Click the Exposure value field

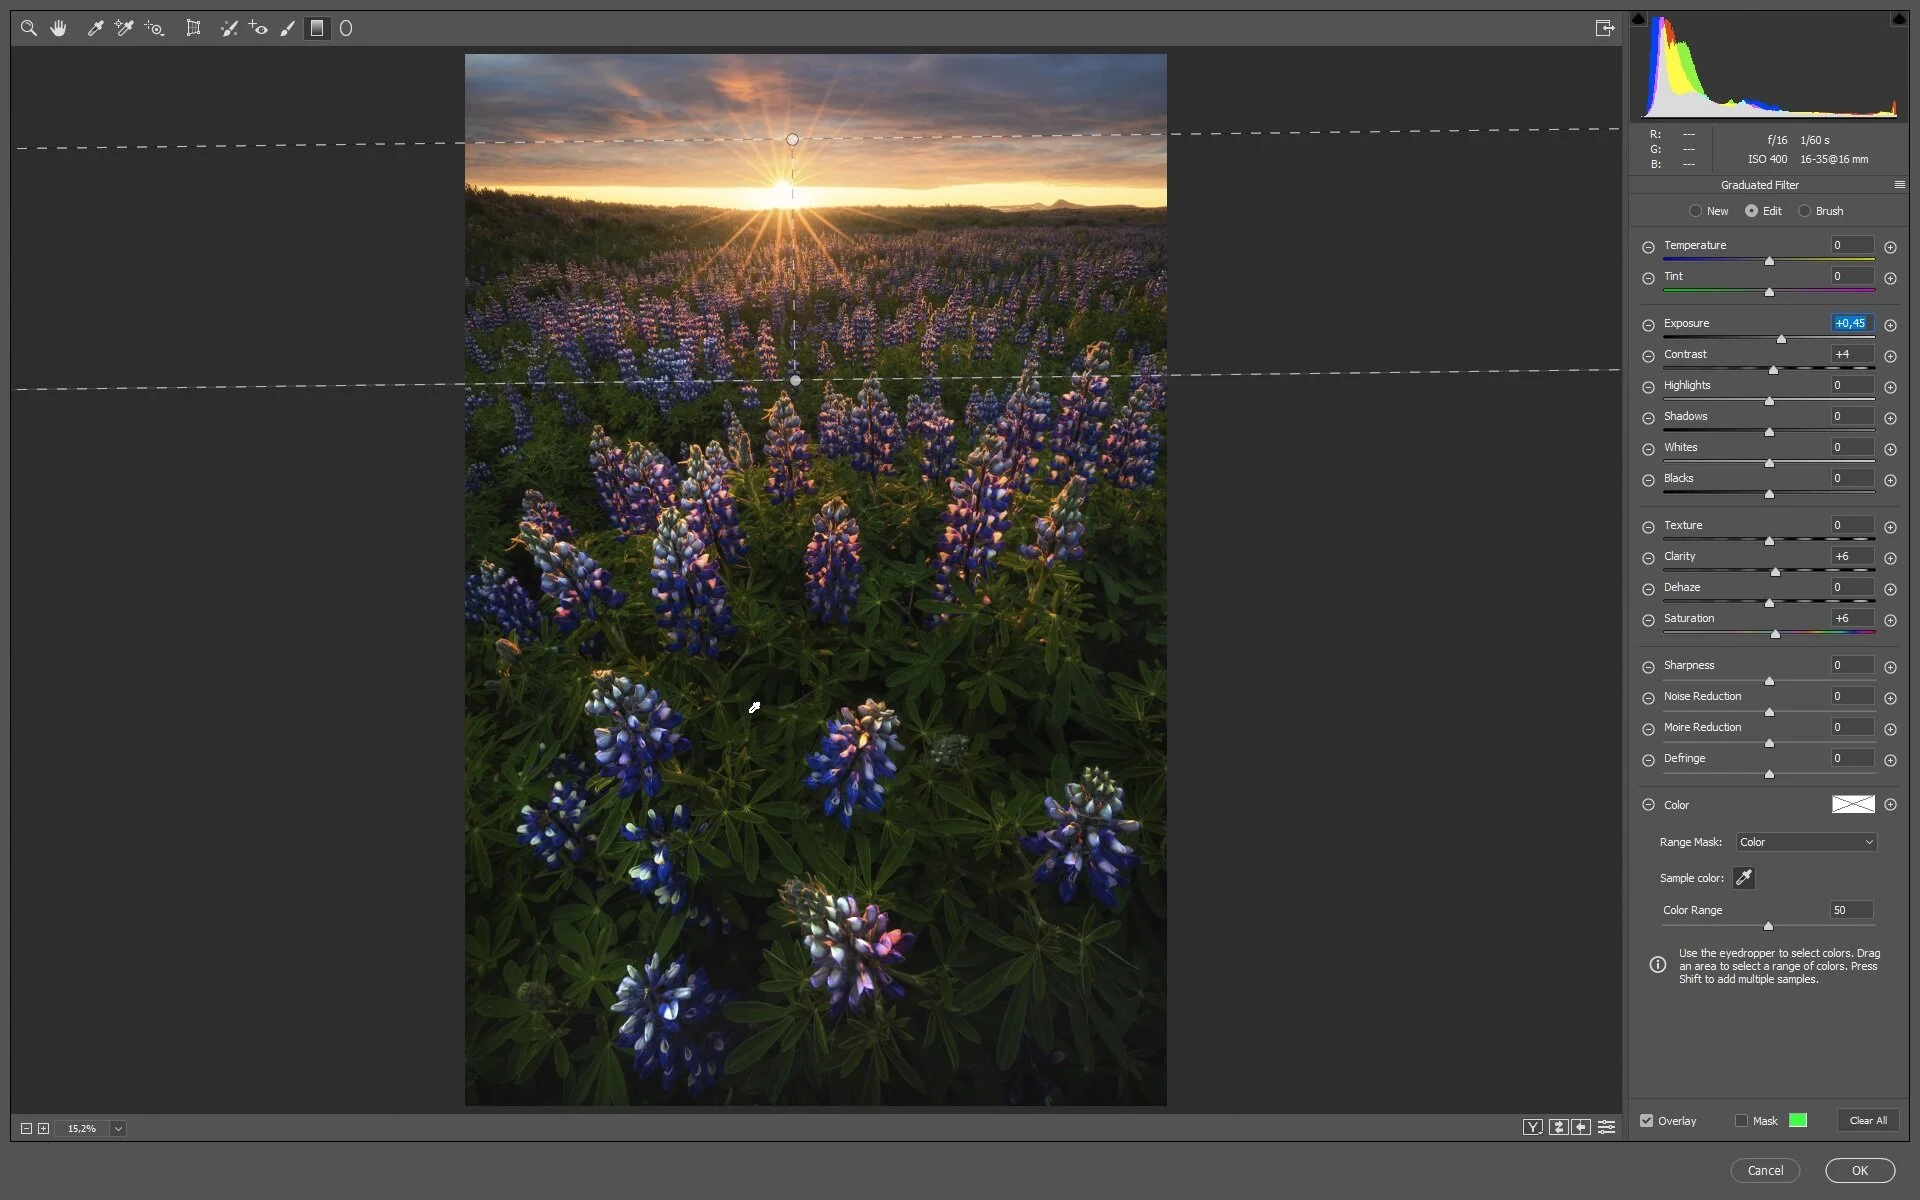(1851, 323)
